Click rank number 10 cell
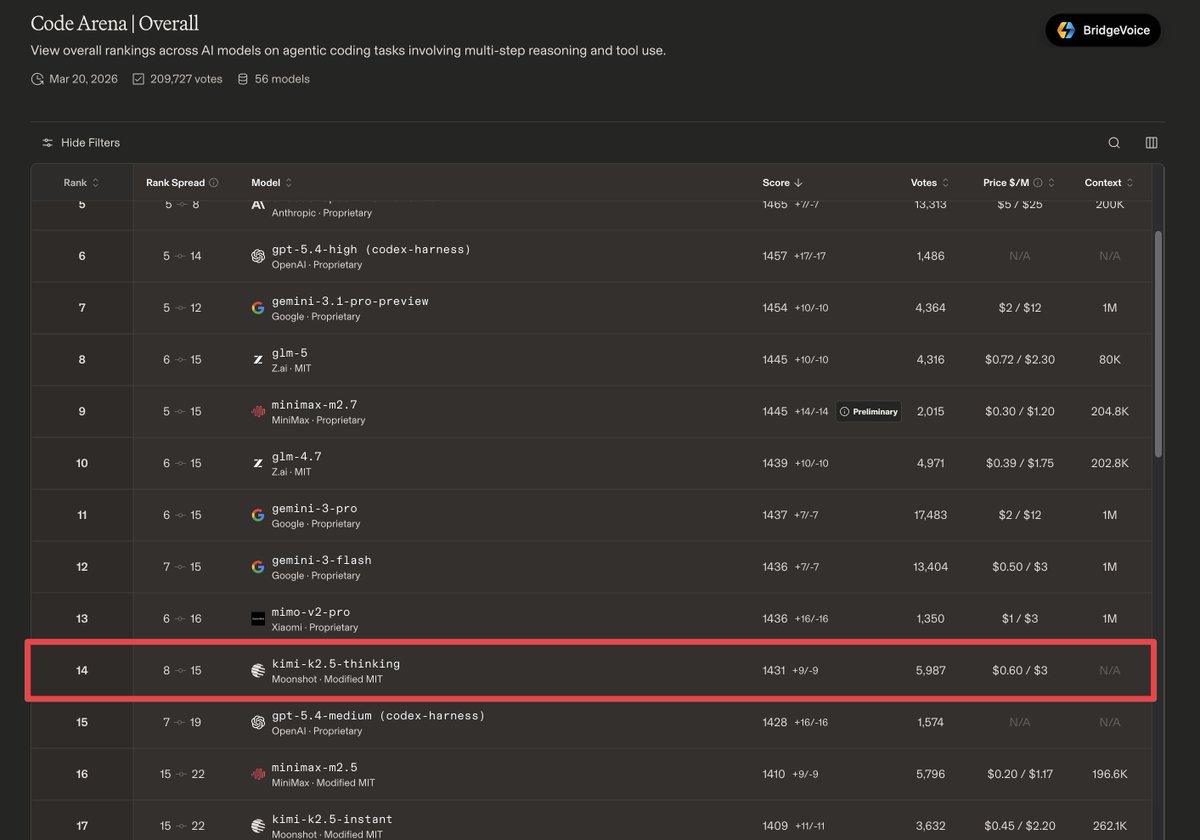Viewport: 1200px width, 840px height. point(82,463)
